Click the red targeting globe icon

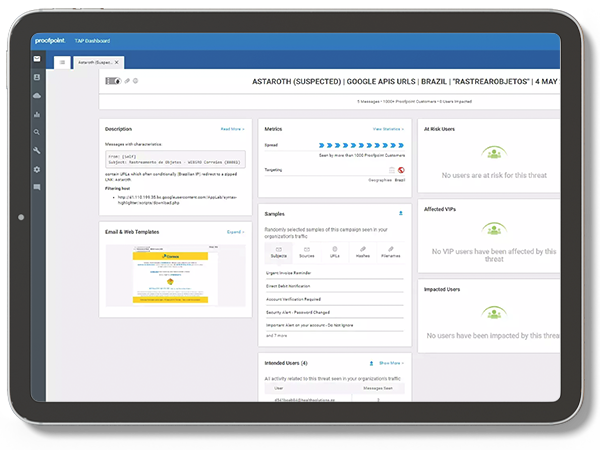(401, 170)
